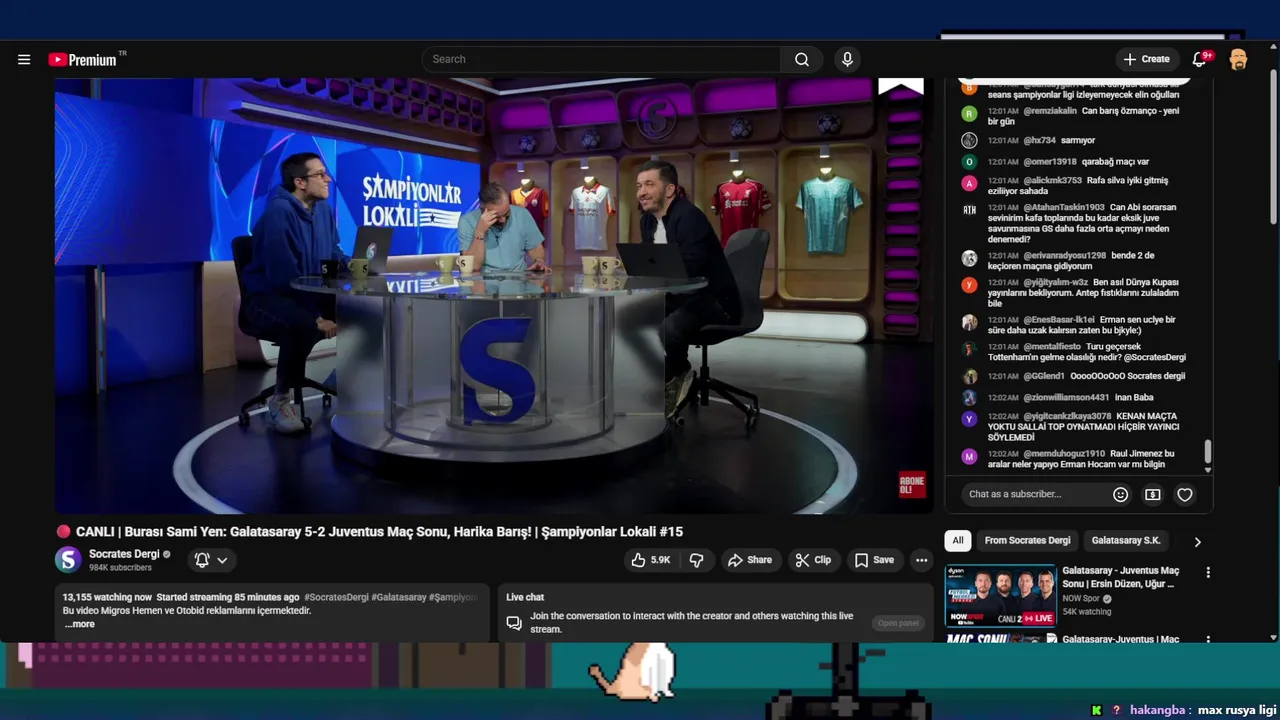
Task: Open the Socrates Dergi channel name link
Action: (124, 554)
